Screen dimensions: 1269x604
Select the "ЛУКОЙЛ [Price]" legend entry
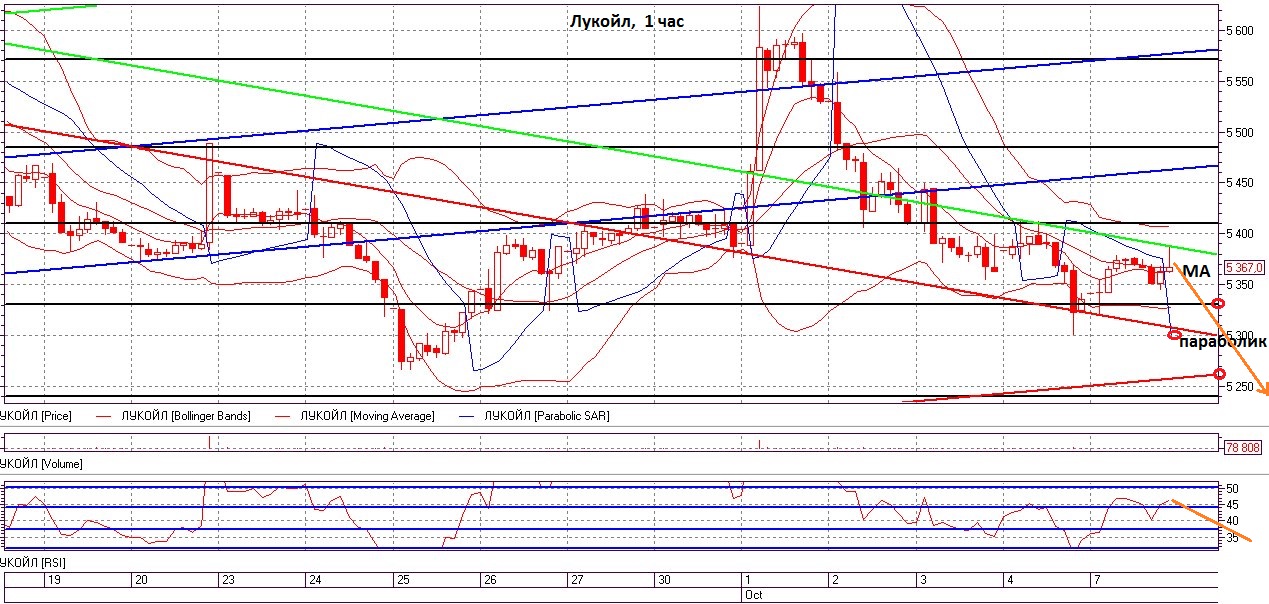click(34, 415)
